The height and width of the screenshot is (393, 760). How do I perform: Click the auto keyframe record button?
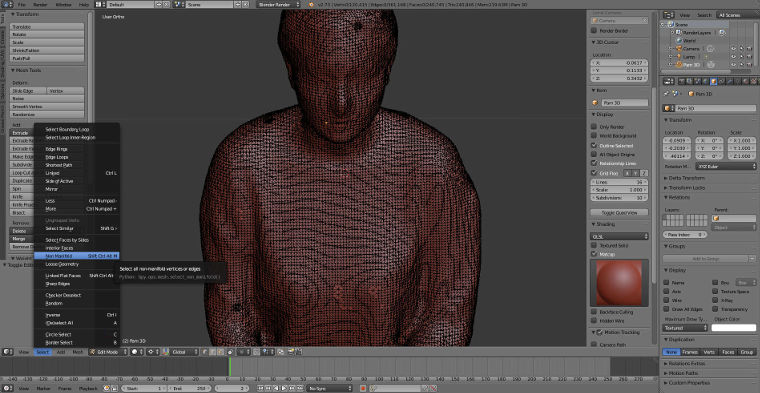[362, 388]
